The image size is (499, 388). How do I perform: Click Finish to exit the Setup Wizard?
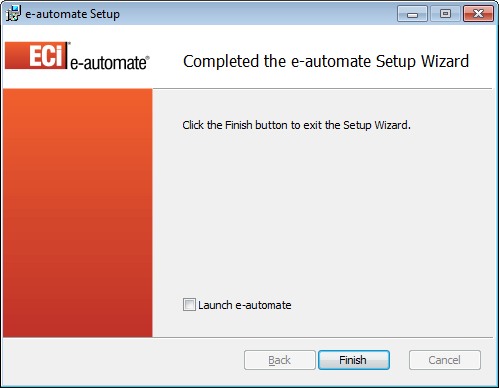tap(354, 360)
